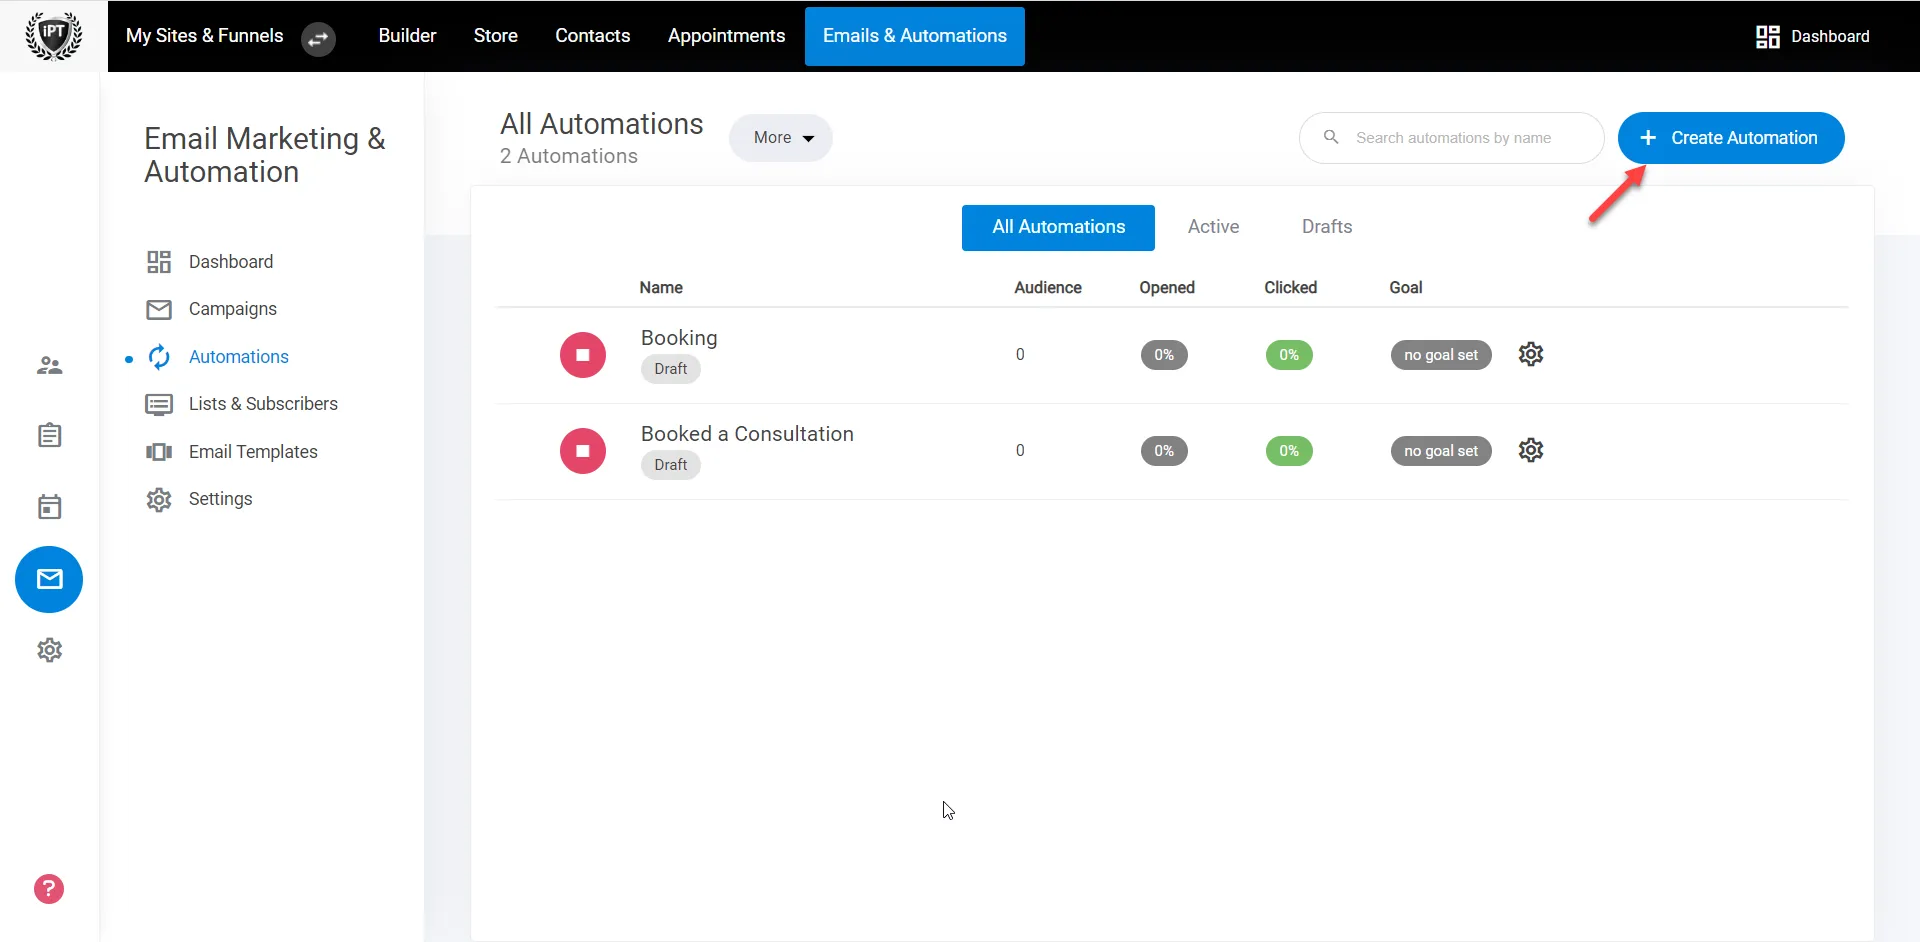1920x942 pixels.
Task: Open the Contacts icon in the left rail
Action: (x=49, y=365)
